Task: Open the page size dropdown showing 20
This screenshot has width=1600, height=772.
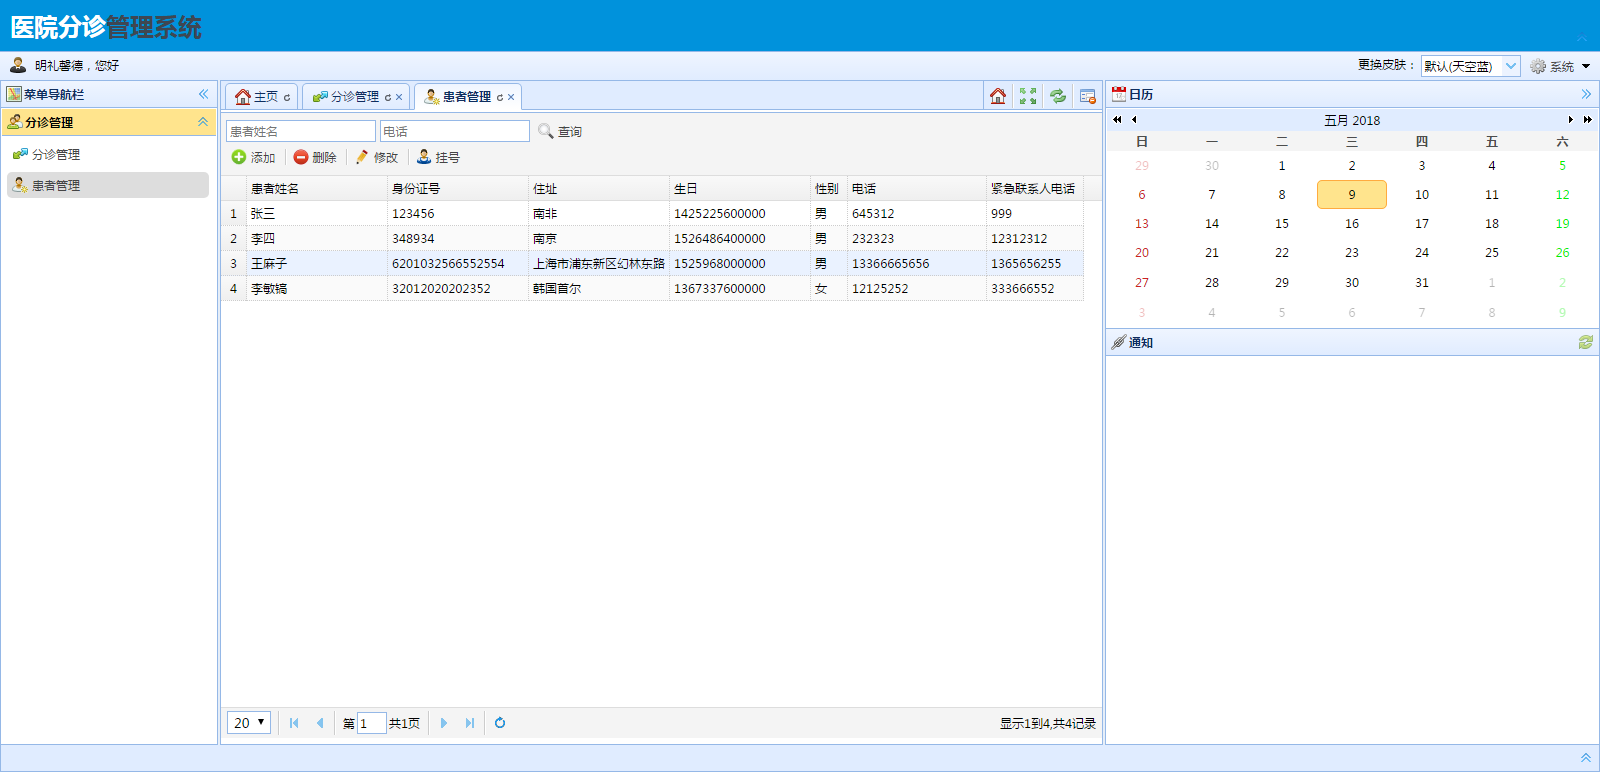Action: 249,722
